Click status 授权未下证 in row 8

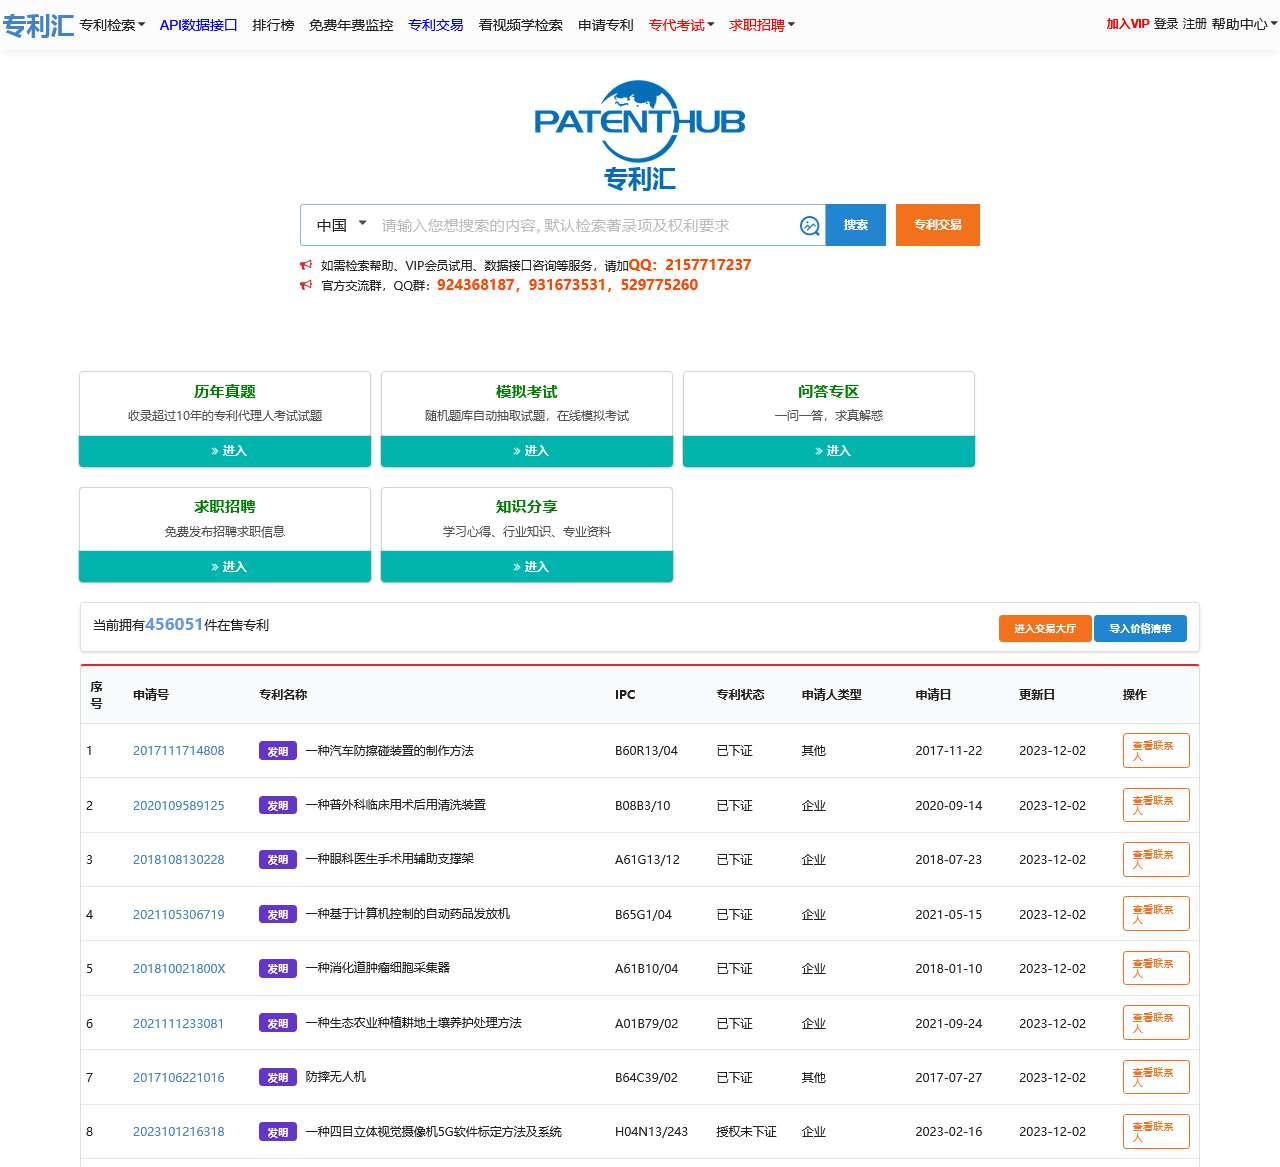(x=746, y=1132)
